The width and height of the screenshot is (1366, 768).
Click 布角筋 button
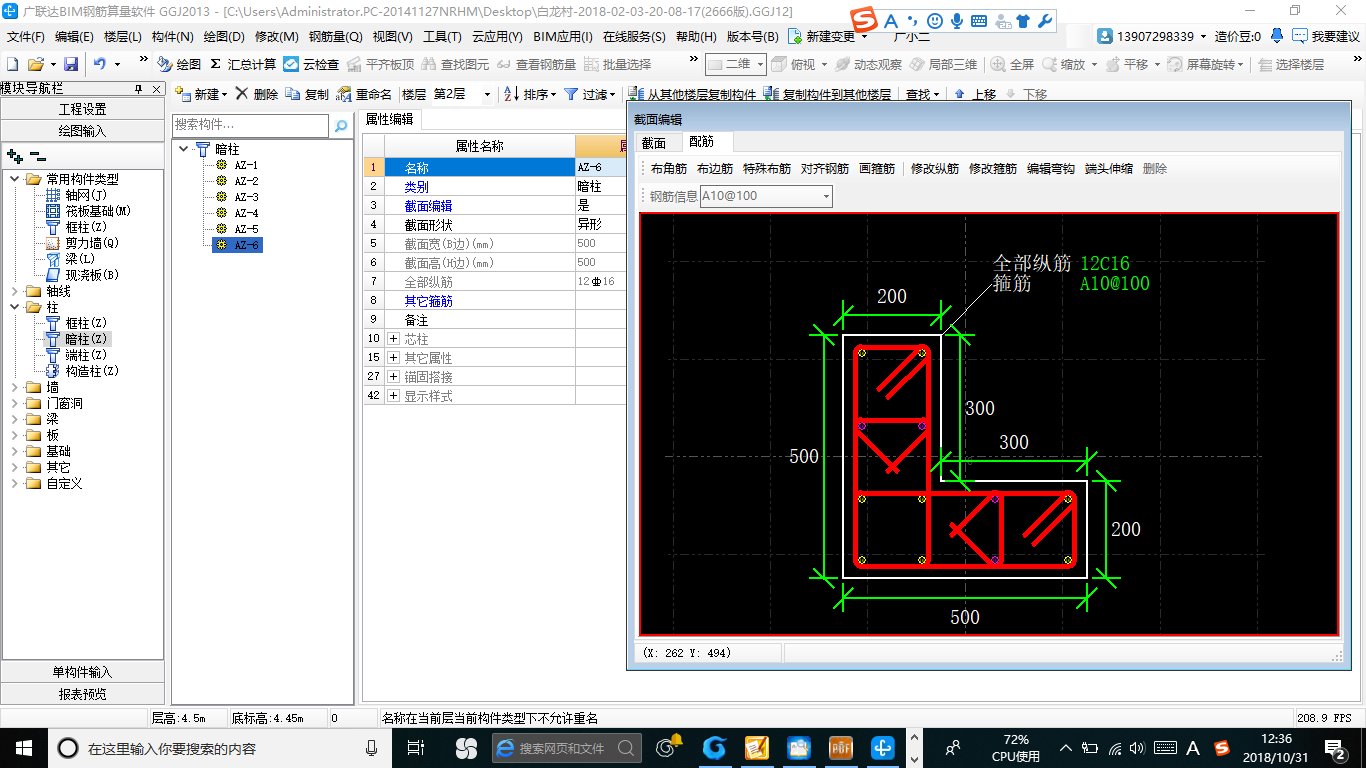pyautogui.click(x=669, y=169)
